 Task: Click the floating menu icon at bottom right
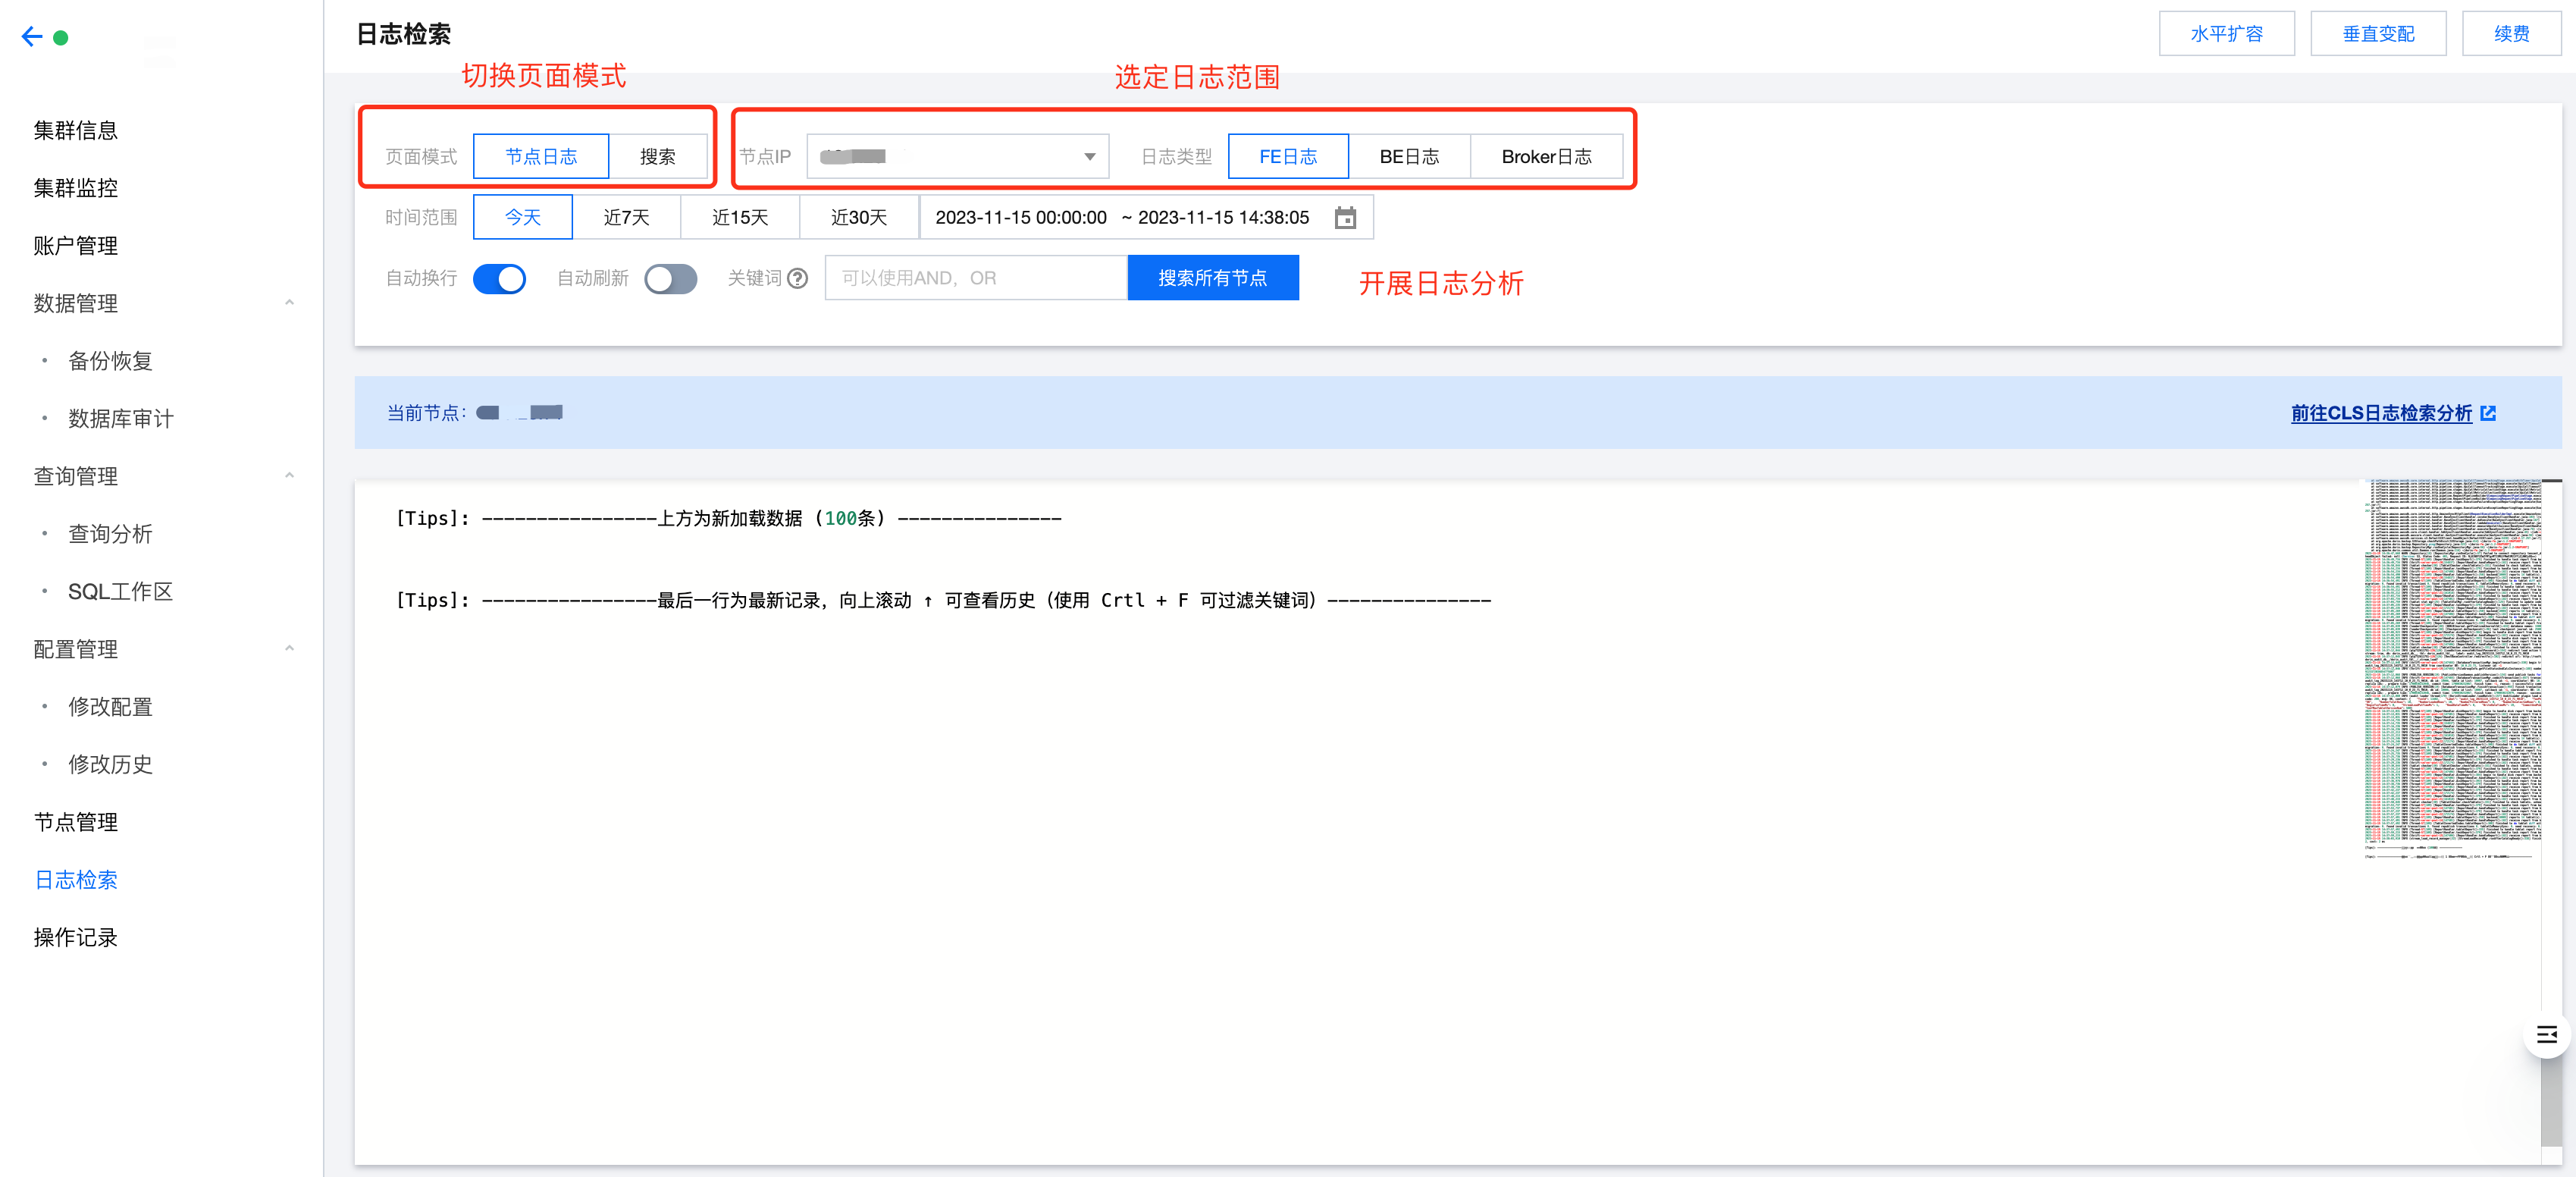[x=2546, y=1034]
